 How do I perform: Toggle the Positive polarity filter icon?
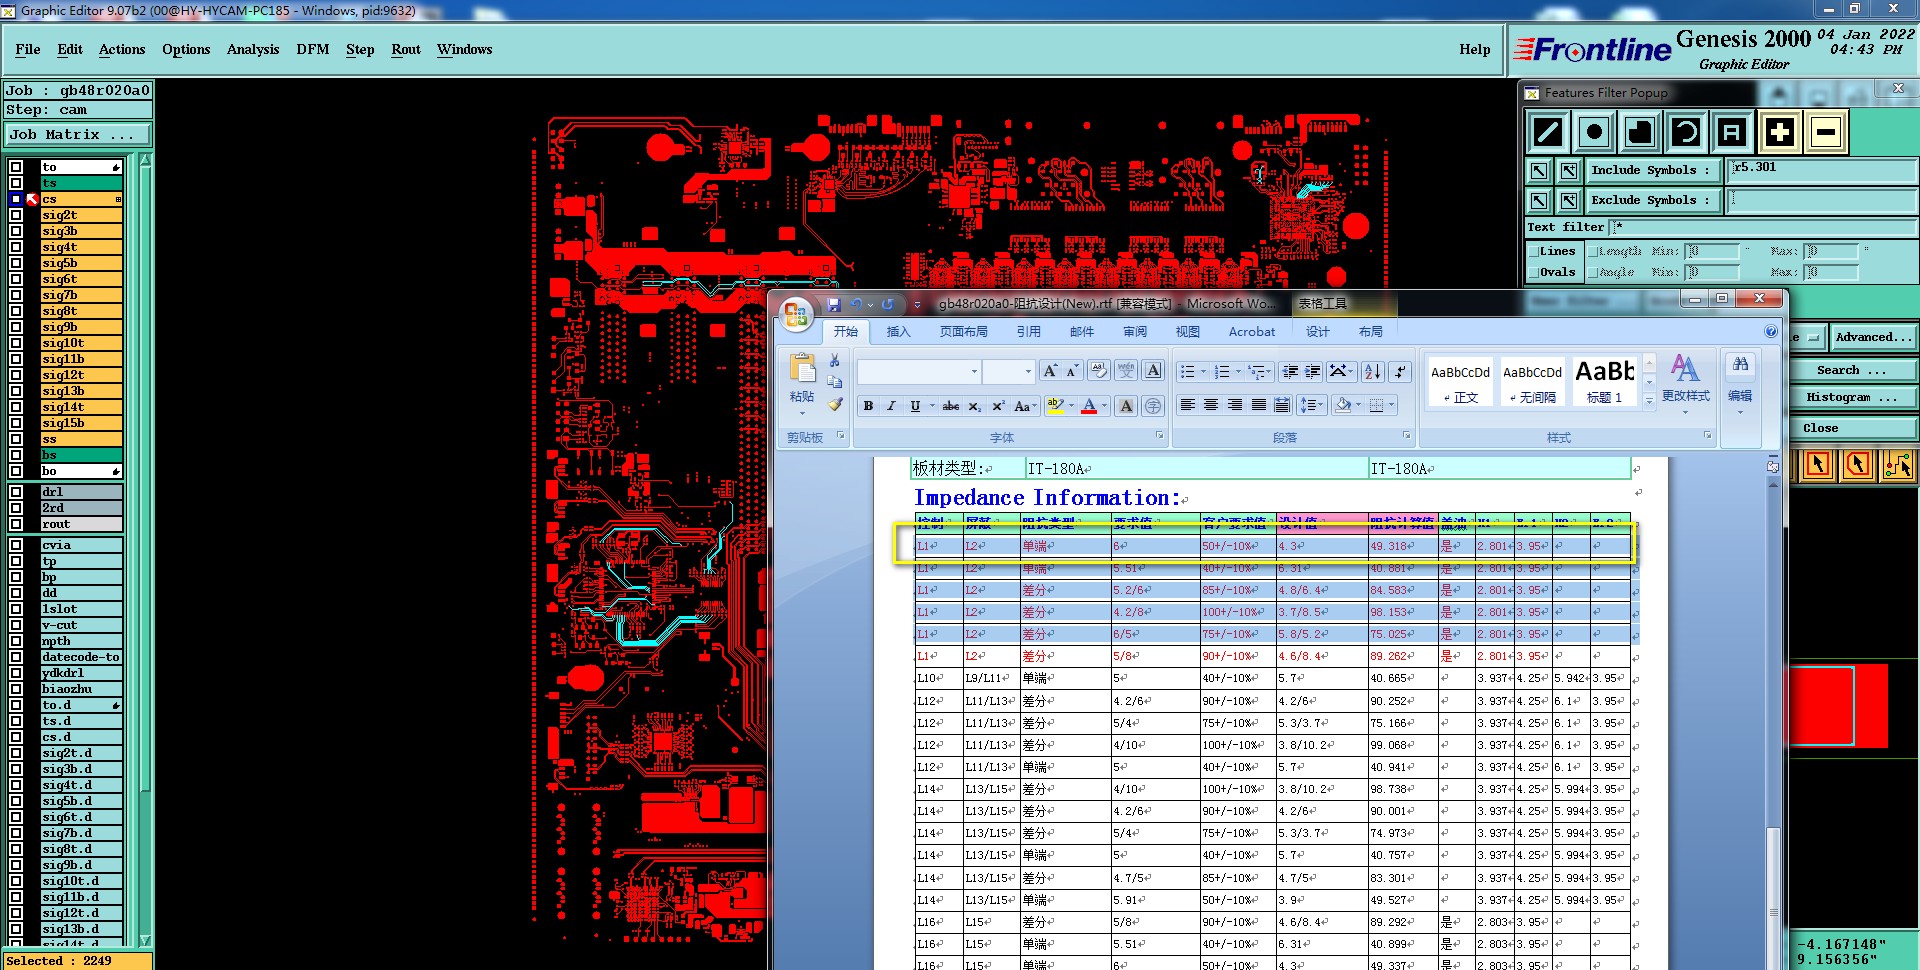pos(1779,132)
